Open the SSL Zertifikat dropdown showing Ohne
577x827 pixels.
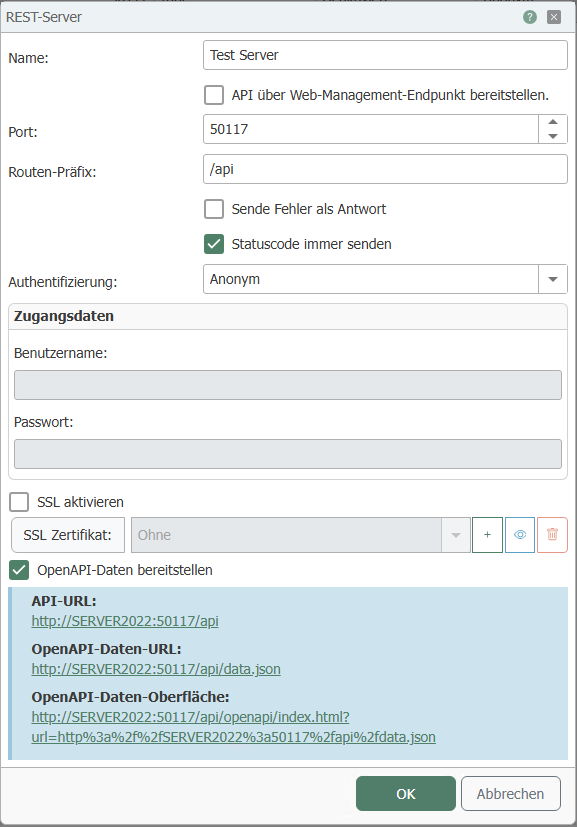[x=301, y=535]
